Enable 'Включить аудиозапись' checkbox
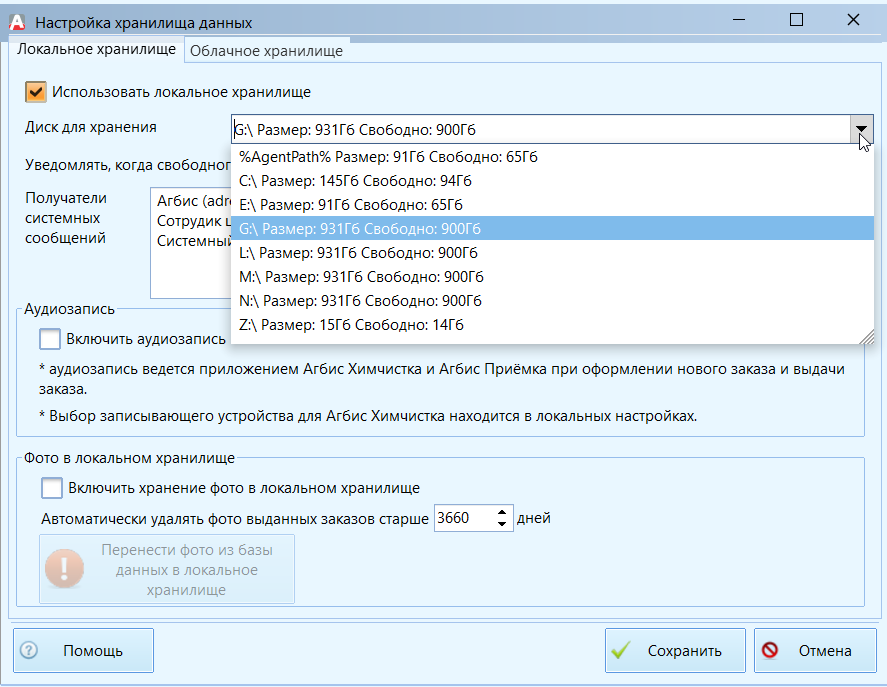 [50, 339]
